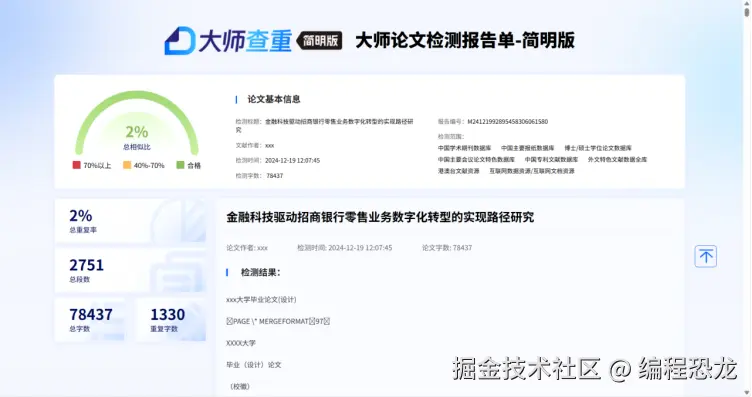Click 论文作者: xxx under paper title

247,248
